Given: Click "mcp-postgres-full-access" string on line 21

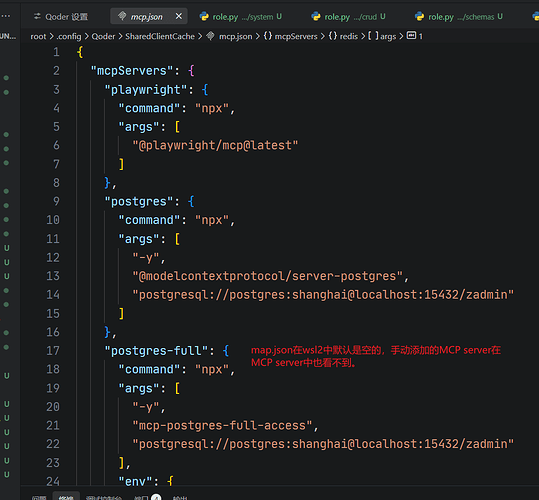Looking at the screenshot, I should [222, 425].
